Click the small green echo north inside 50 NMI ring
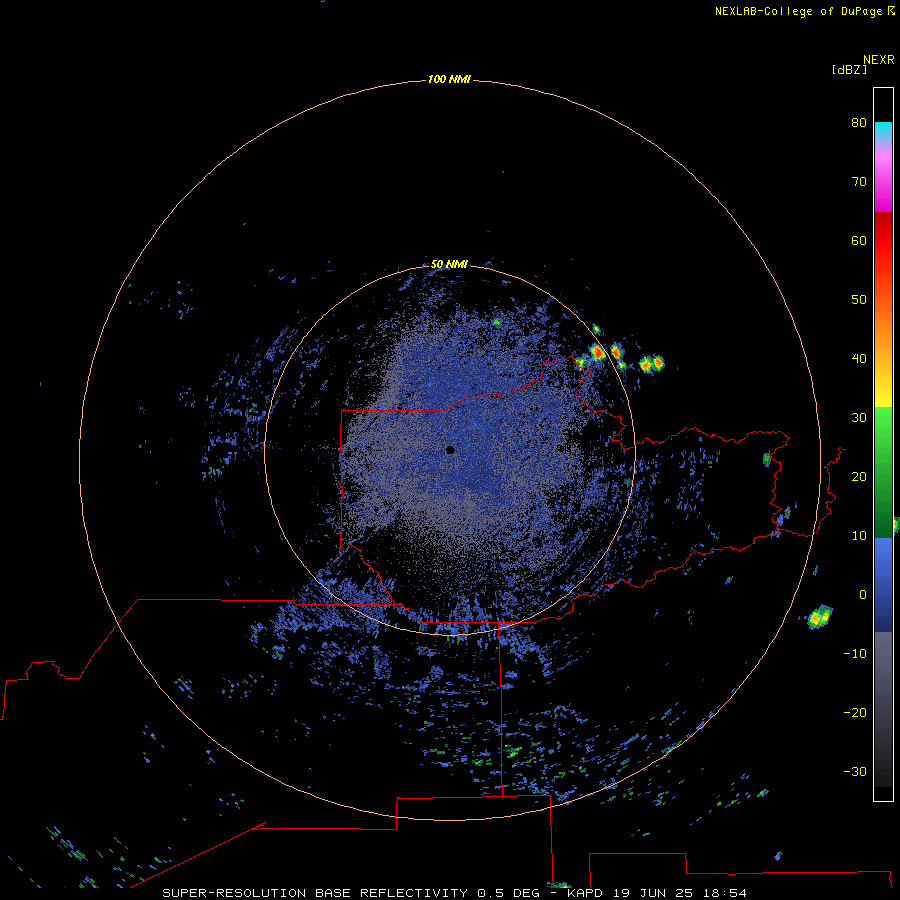Image resolution: width=900 pixels, height=900 pixels. click(x=496, y=323)
